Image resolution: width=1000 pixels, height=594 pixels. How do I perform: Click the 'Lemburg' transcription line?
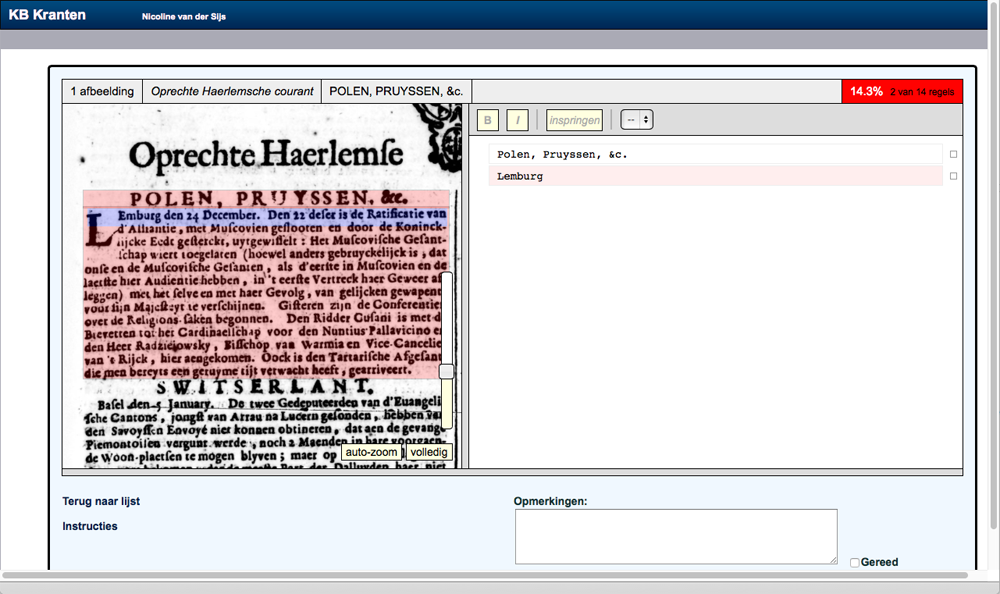pos(715,176)
